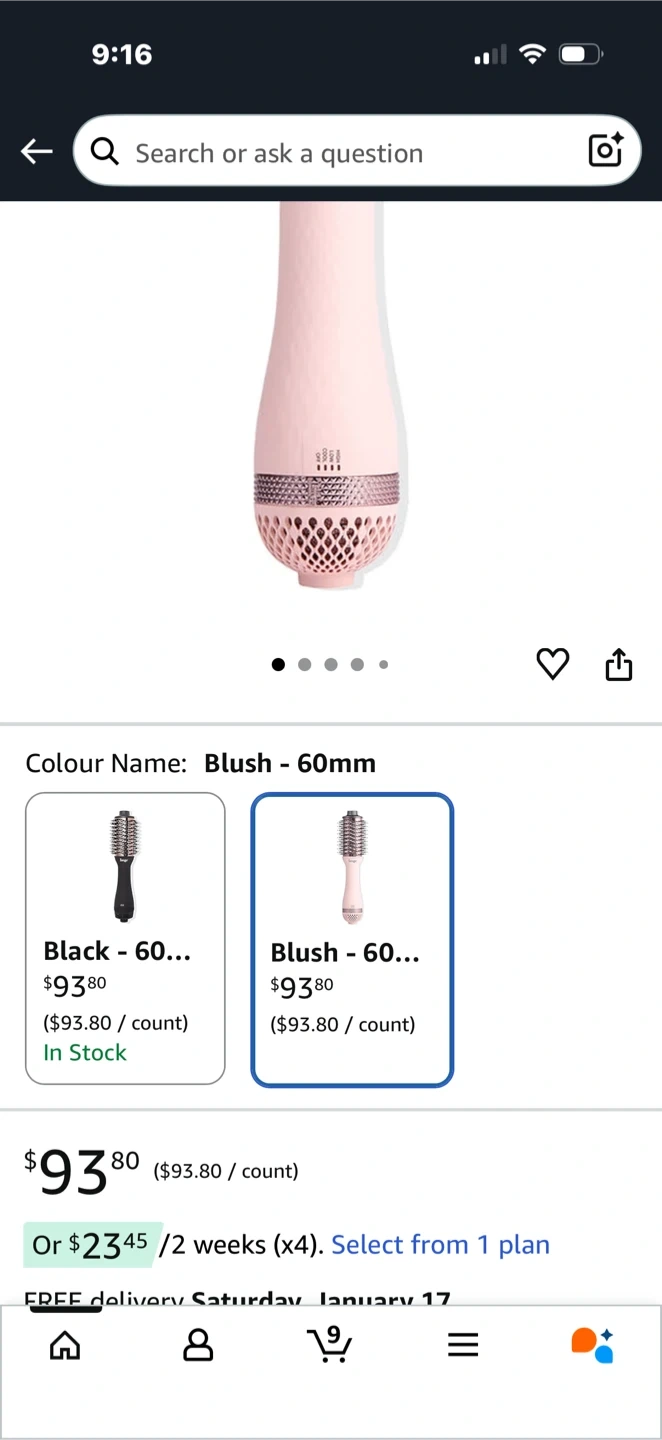Open 'Select from 1 plan' link
Image resolution: width=662 pixels, height=1440 pixels.
coord(440,1245)
